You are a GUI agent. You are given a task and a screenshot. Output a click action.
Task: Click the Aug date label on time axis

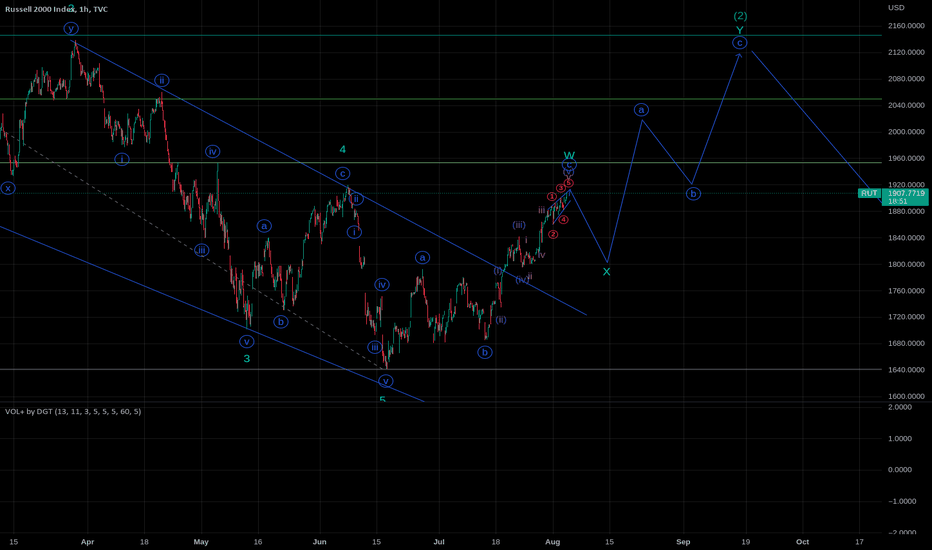point(553,542)
